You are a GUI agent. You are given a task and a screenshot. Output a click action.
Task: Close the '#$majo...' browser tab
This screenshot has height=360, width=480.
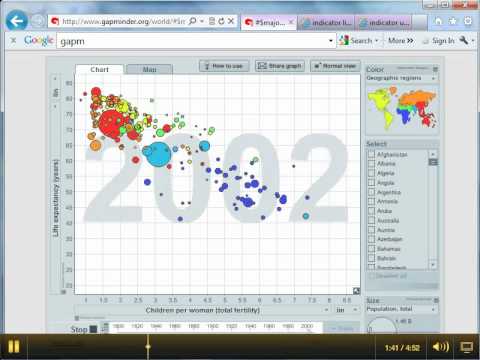[291, 22]
